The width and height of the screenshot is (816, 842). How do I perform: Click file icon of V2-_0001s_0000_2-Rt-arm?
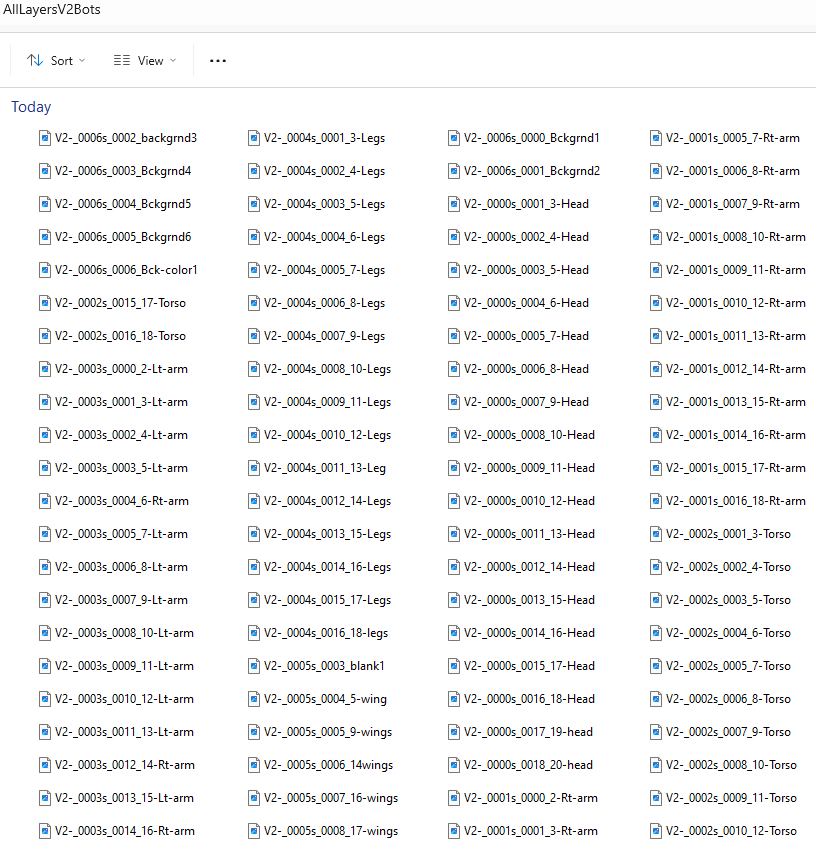454,798
